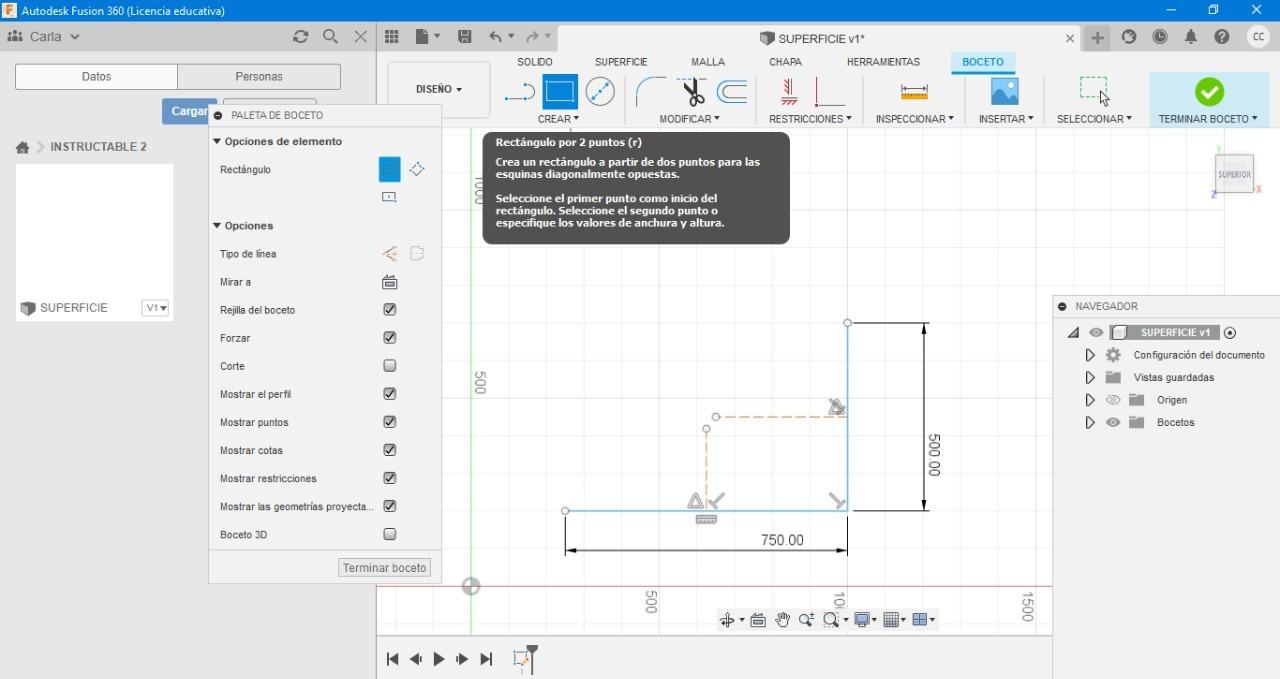Switch to the MALLA tab
Viewport: 1280px width, 679px height.
point(708,62)
